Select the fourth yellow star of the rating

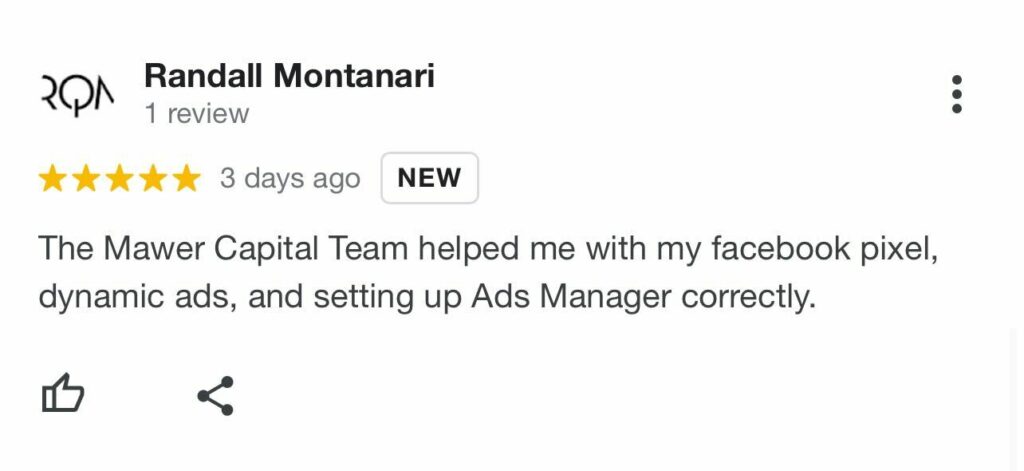click(153, 178)
